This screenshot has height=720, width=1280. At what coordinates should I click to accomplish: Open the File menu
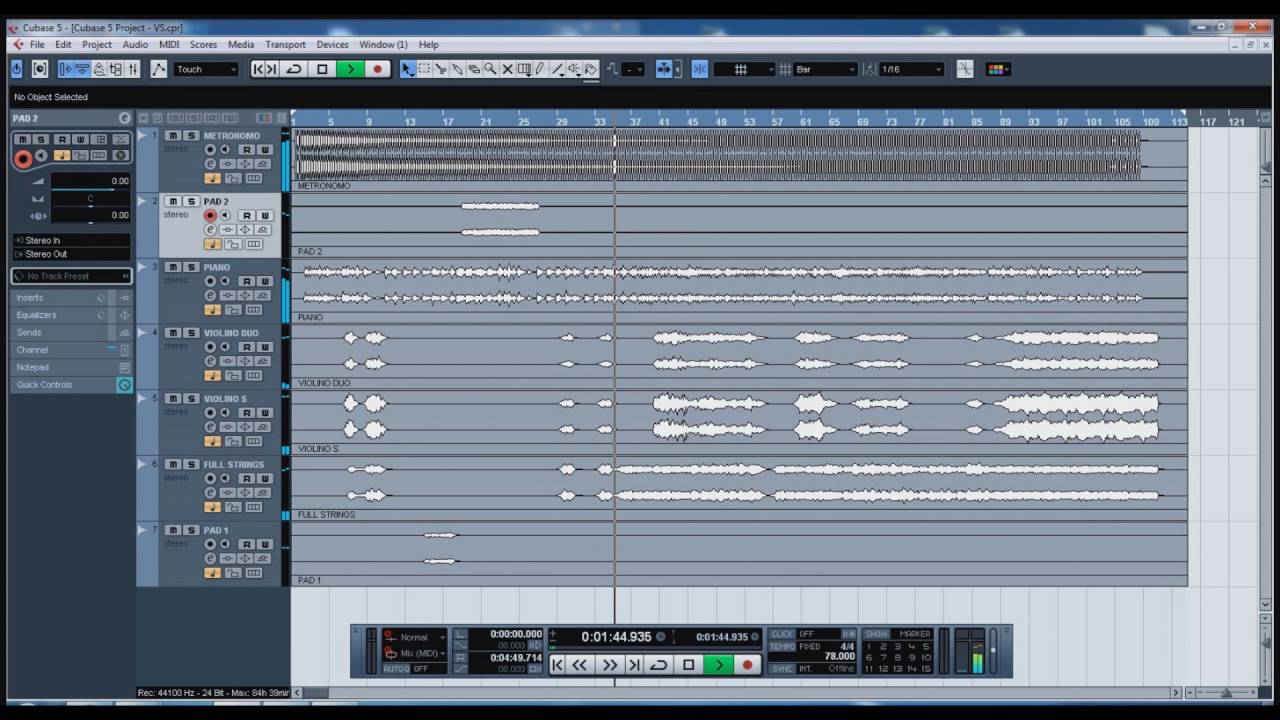pyautogui.click(x=37, y=45)
